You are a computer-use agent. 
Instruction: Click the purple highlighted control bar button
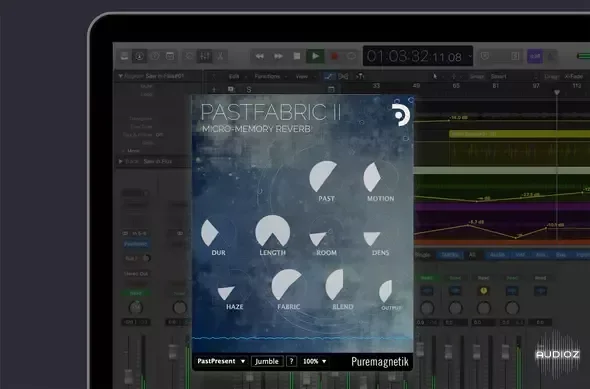[535, 56]
